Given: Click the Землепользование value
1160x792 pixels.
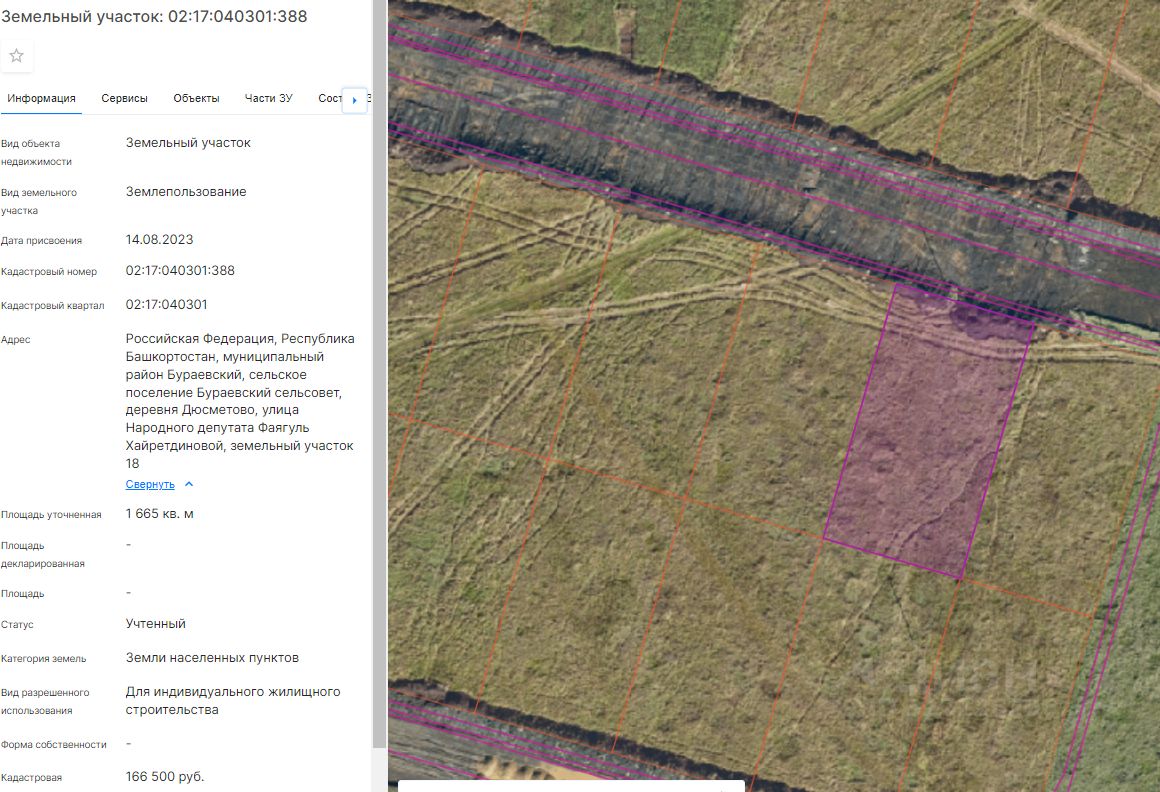Looking at the screenshot, I should click(x=186, y=192).
